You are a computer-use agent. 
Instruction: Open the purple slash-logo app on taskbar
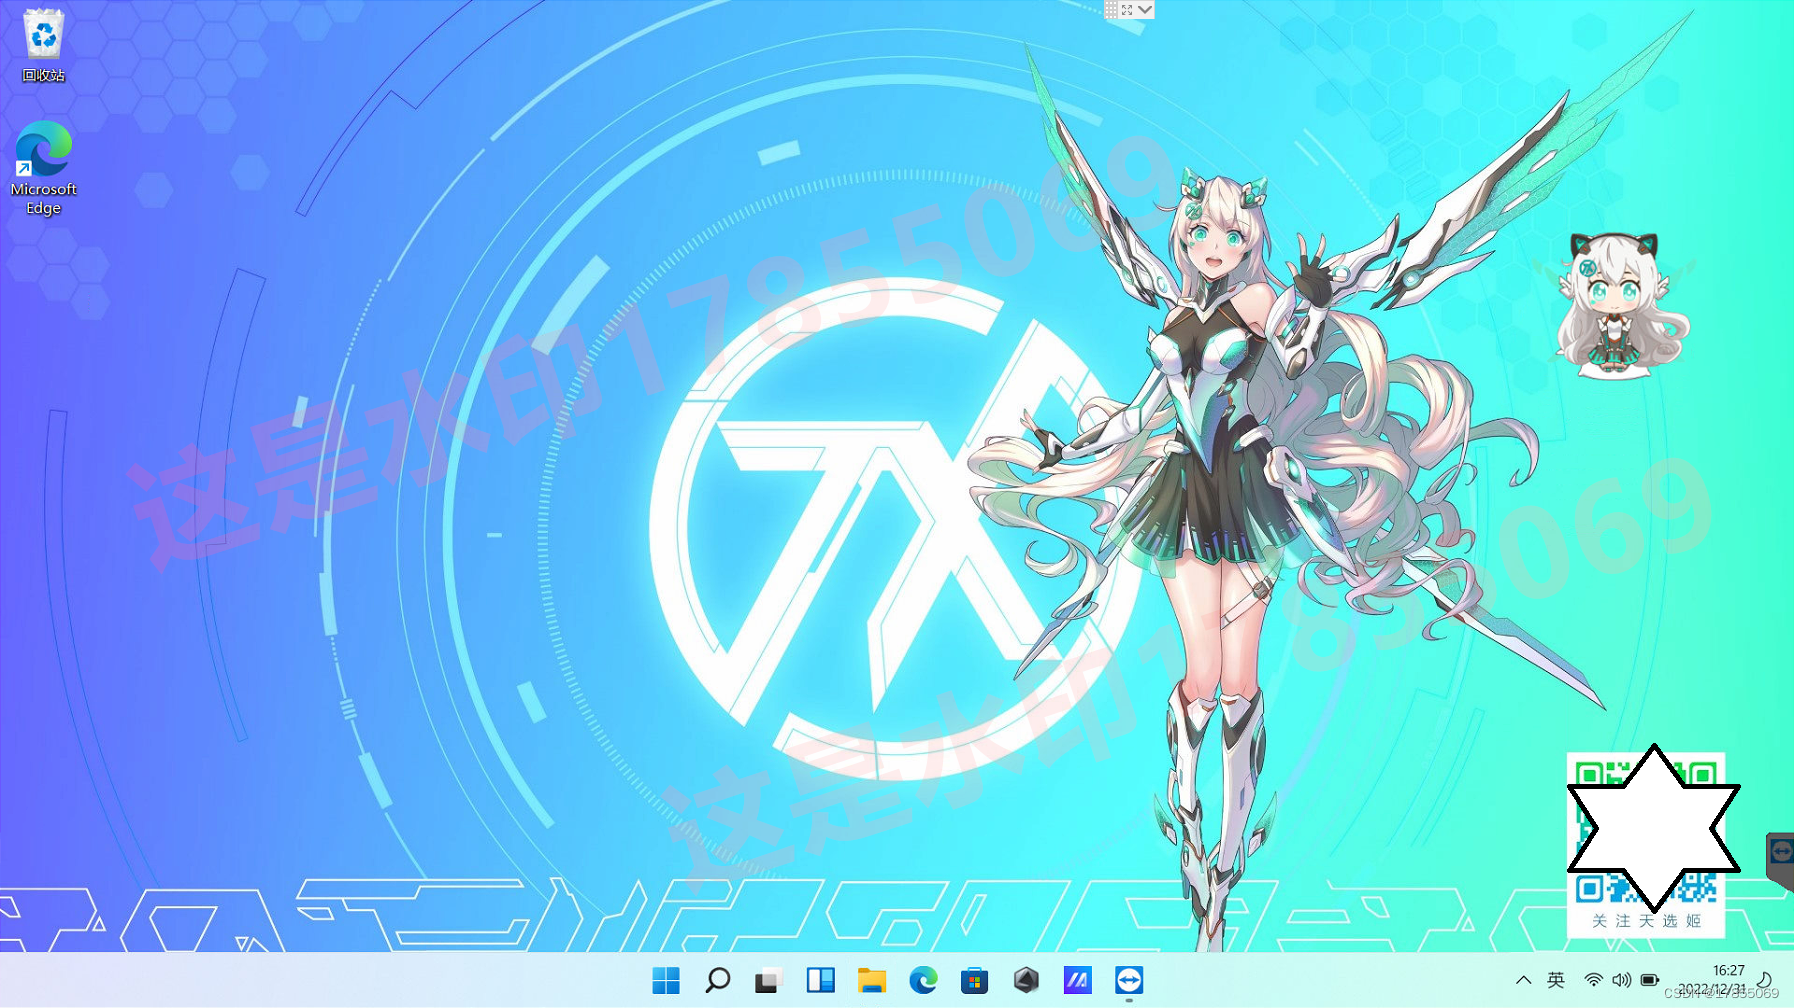(x=1077, y=980)
